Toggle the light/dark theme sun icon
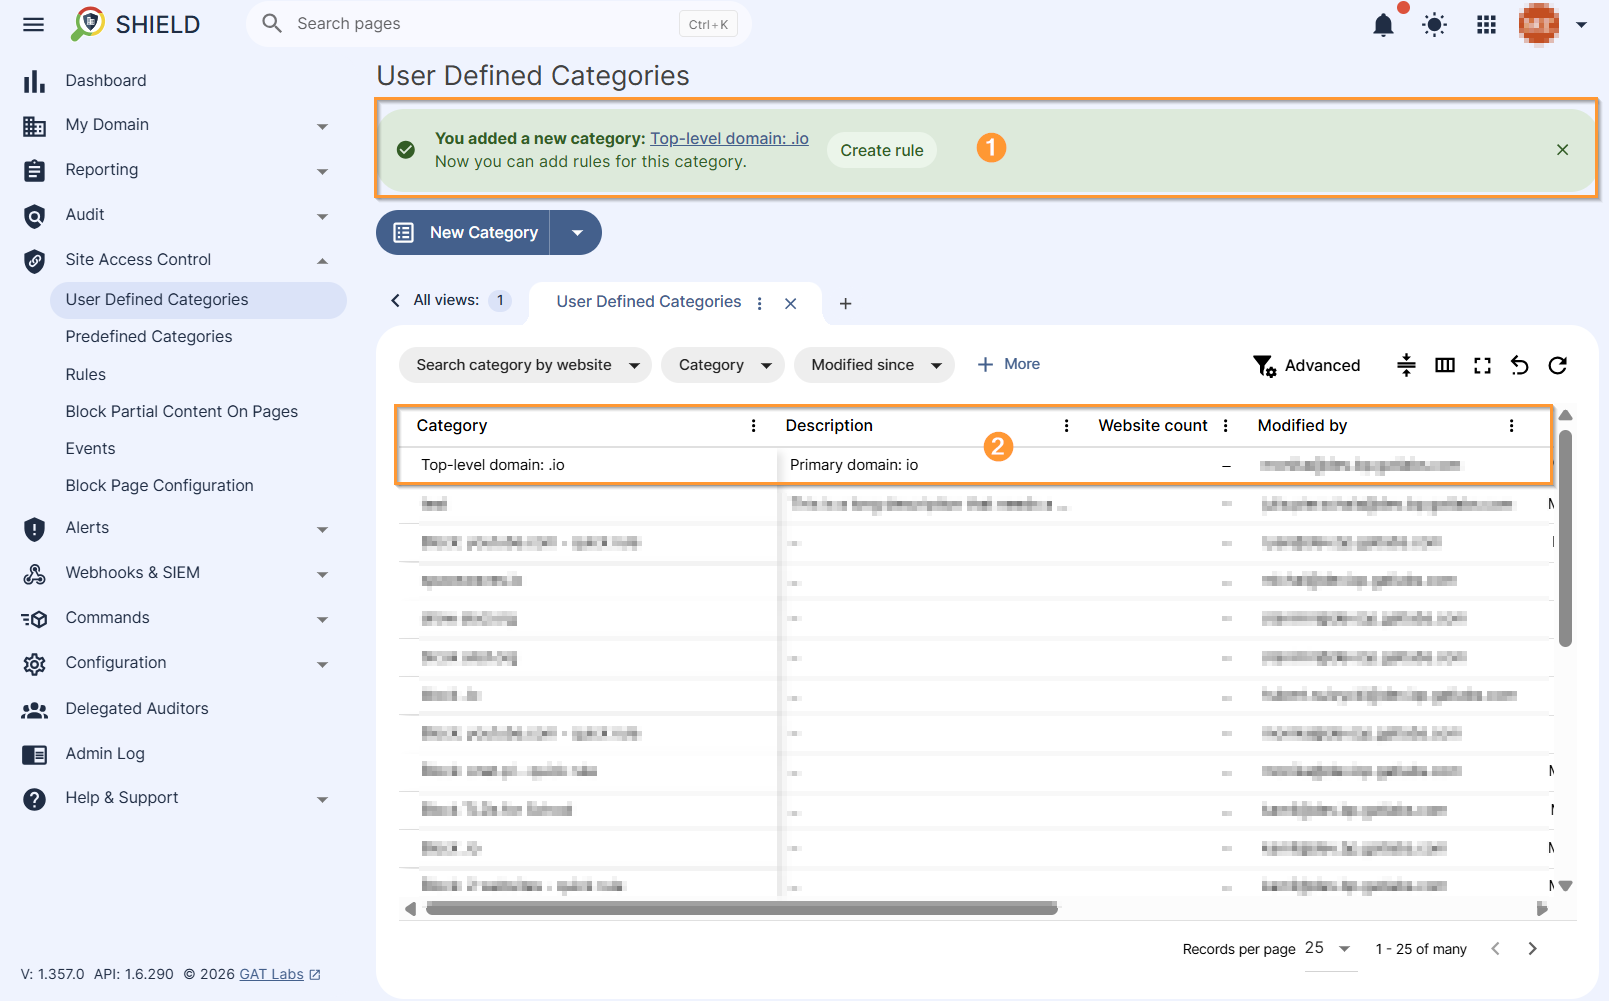Image resolution: width=1609 pixels, height=1001 pixels. point(1435,25)
